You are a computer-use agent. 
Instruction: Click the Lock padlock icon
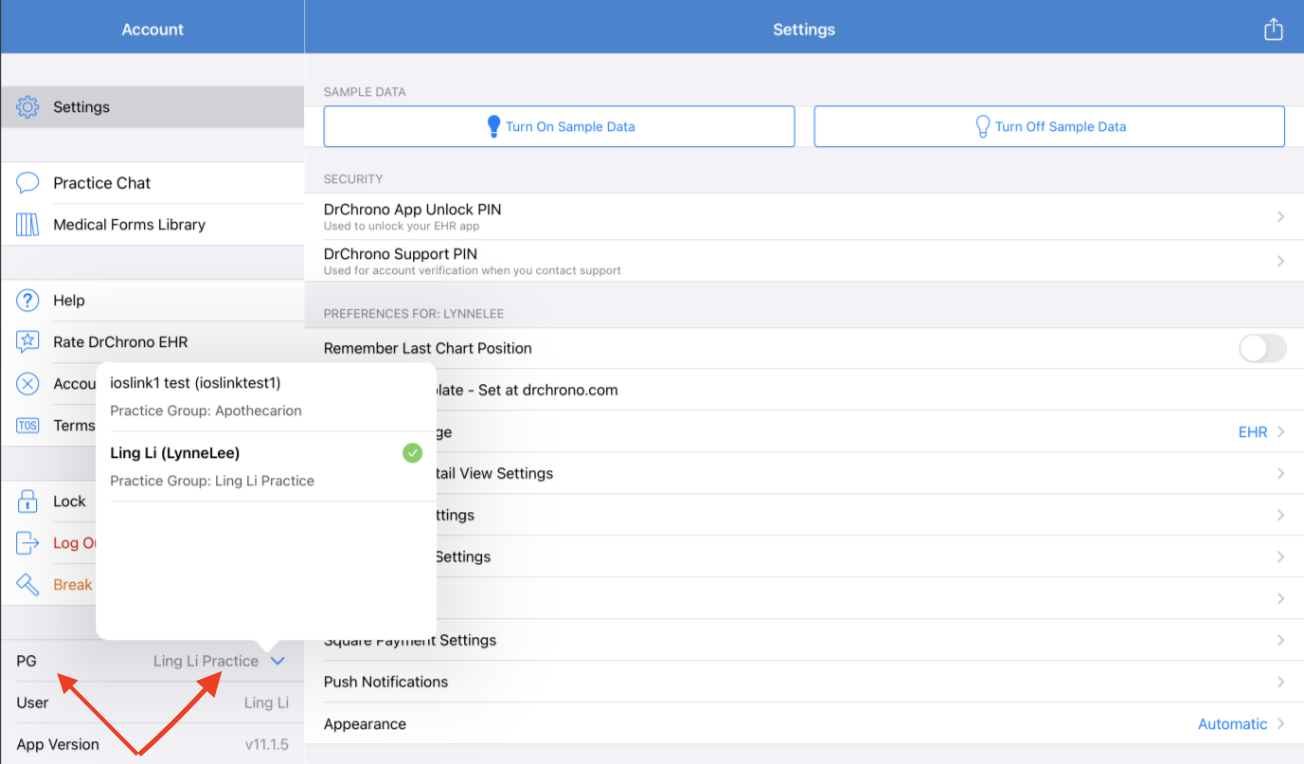28,501
